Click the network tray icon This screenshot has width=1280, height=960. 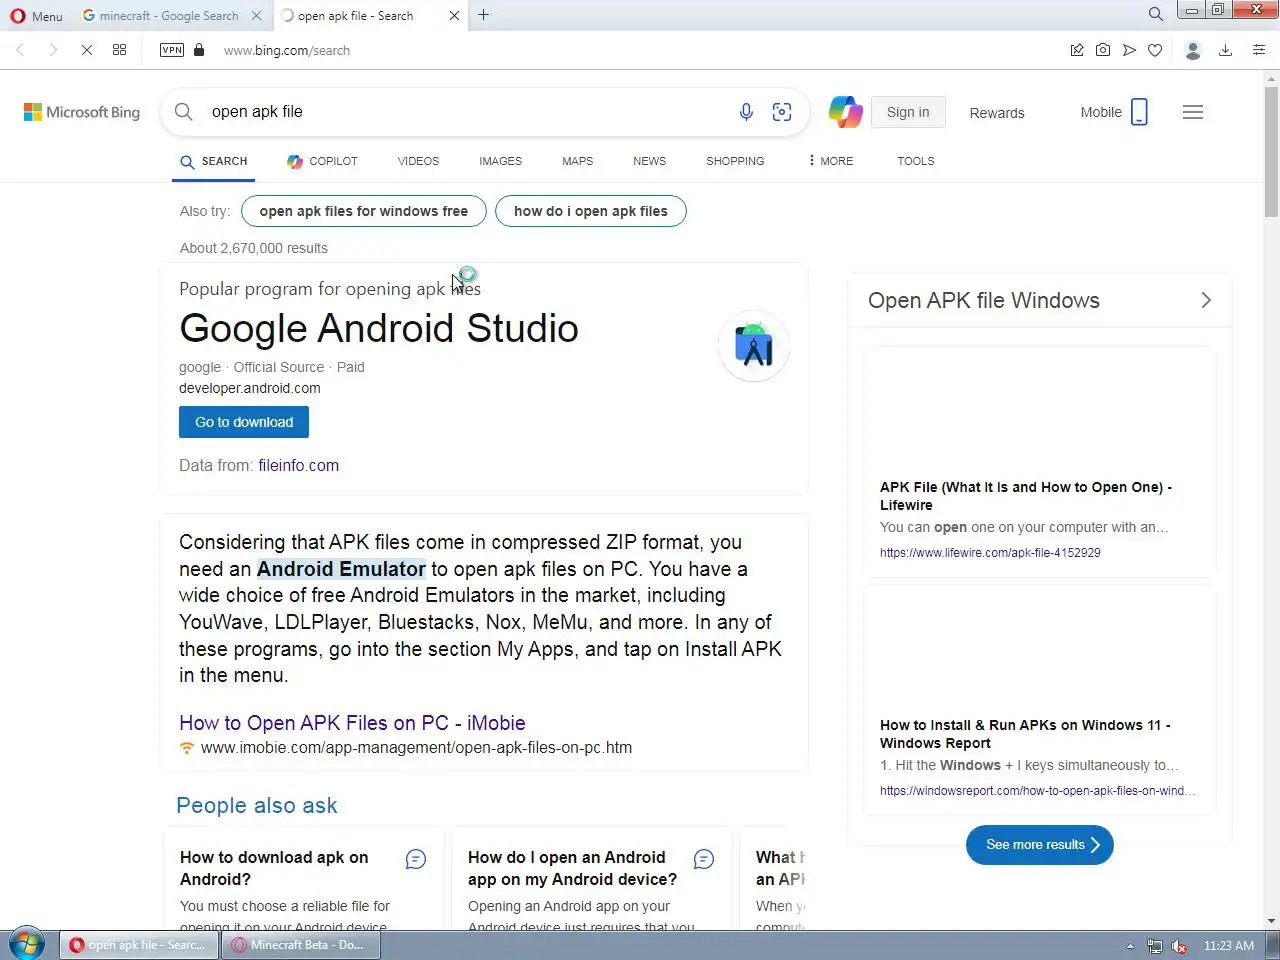1155,946
